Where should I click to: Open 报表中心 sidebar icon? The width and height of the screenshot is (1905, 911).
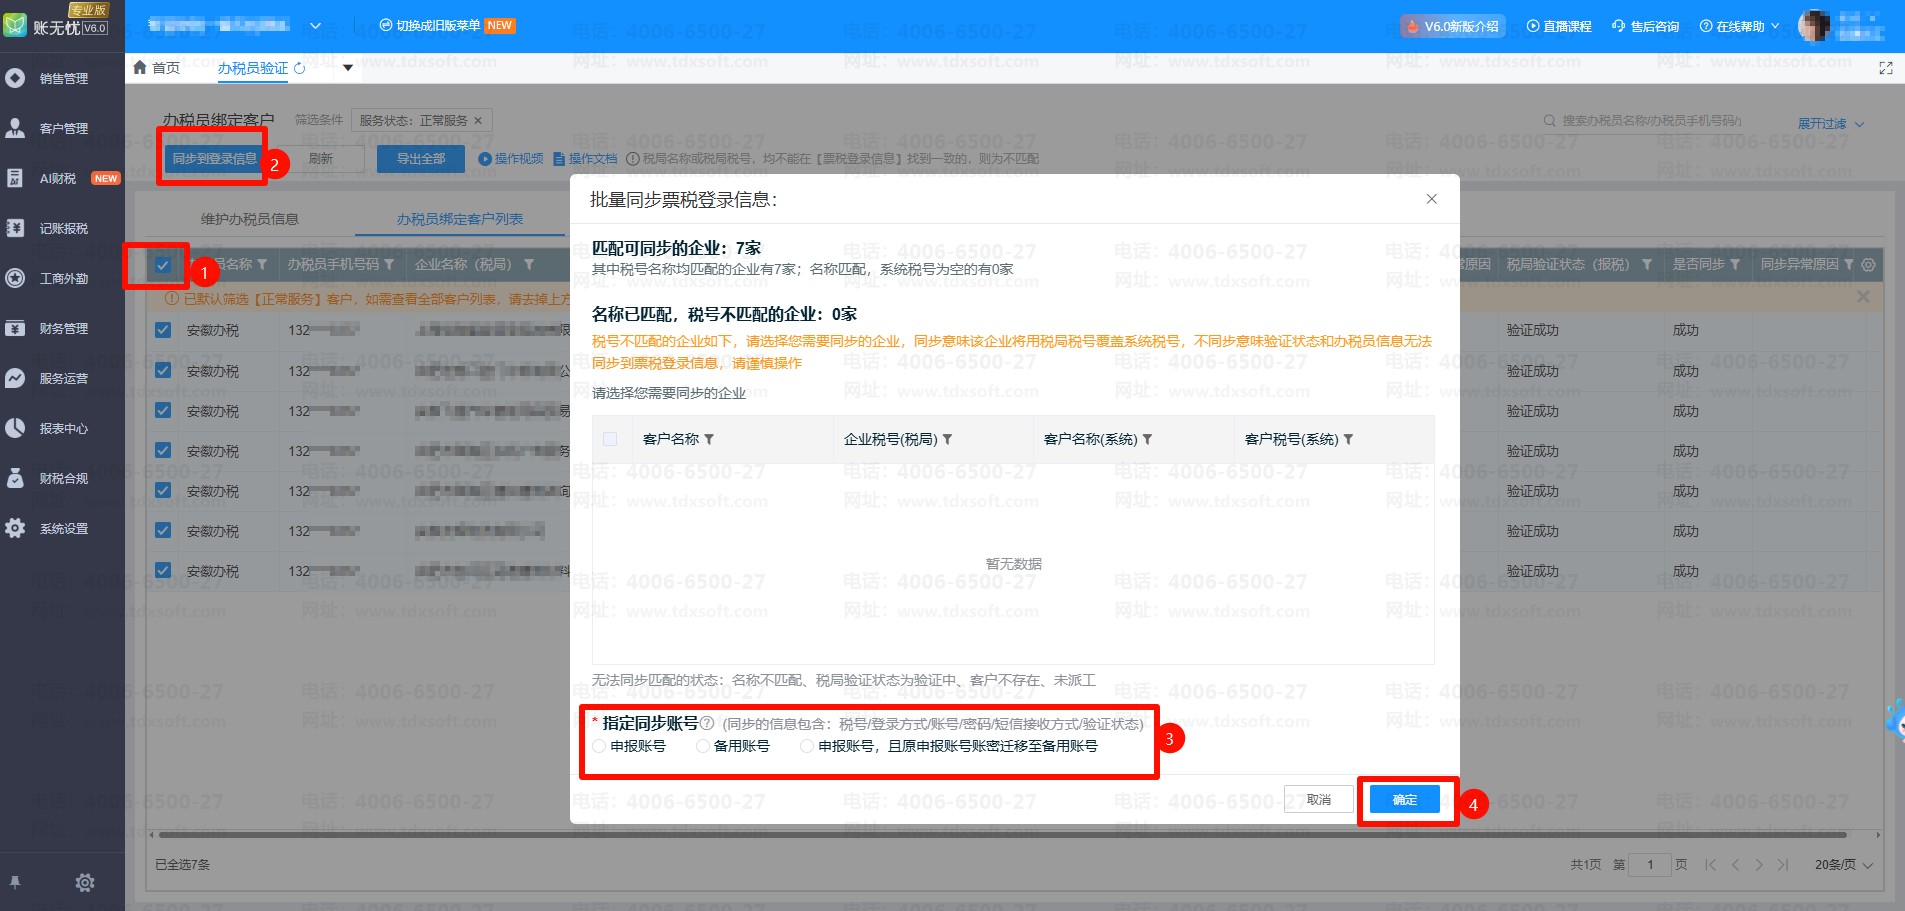16,428
